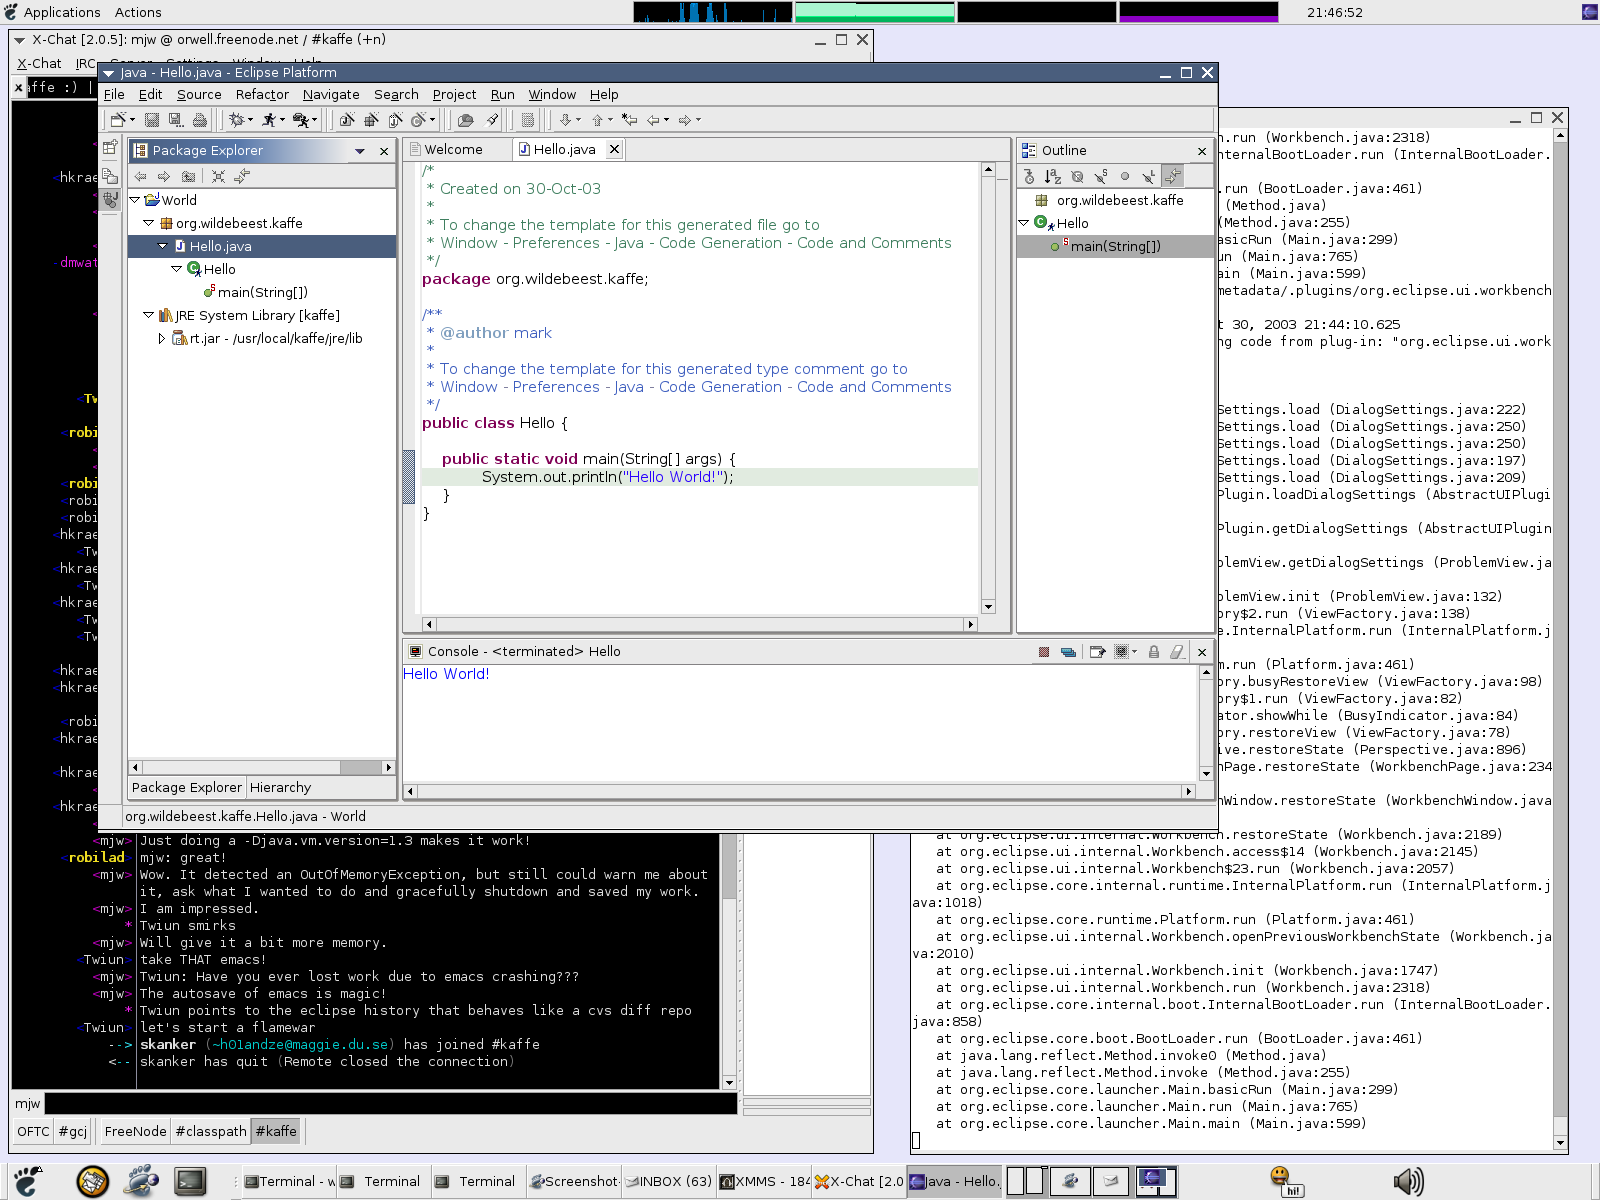This screenshot has width=1600, height=1200.
Task: Toggle Hide Local Types in Outline view
Action: [x=1149, y=177]
